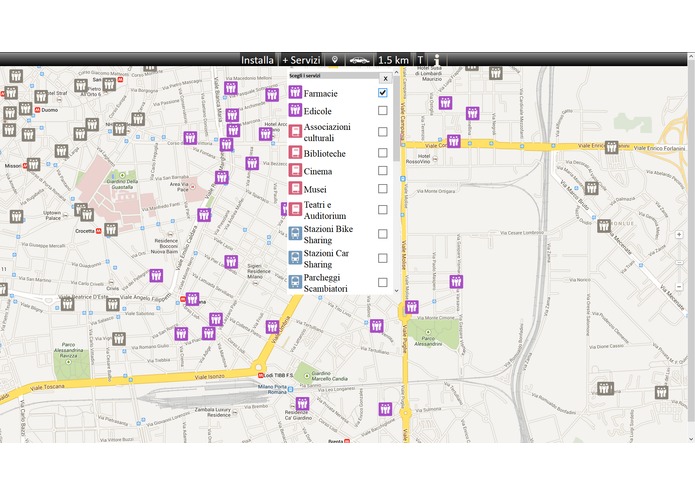Close the Scegli i servizi panel

click(x=386, y=78)
